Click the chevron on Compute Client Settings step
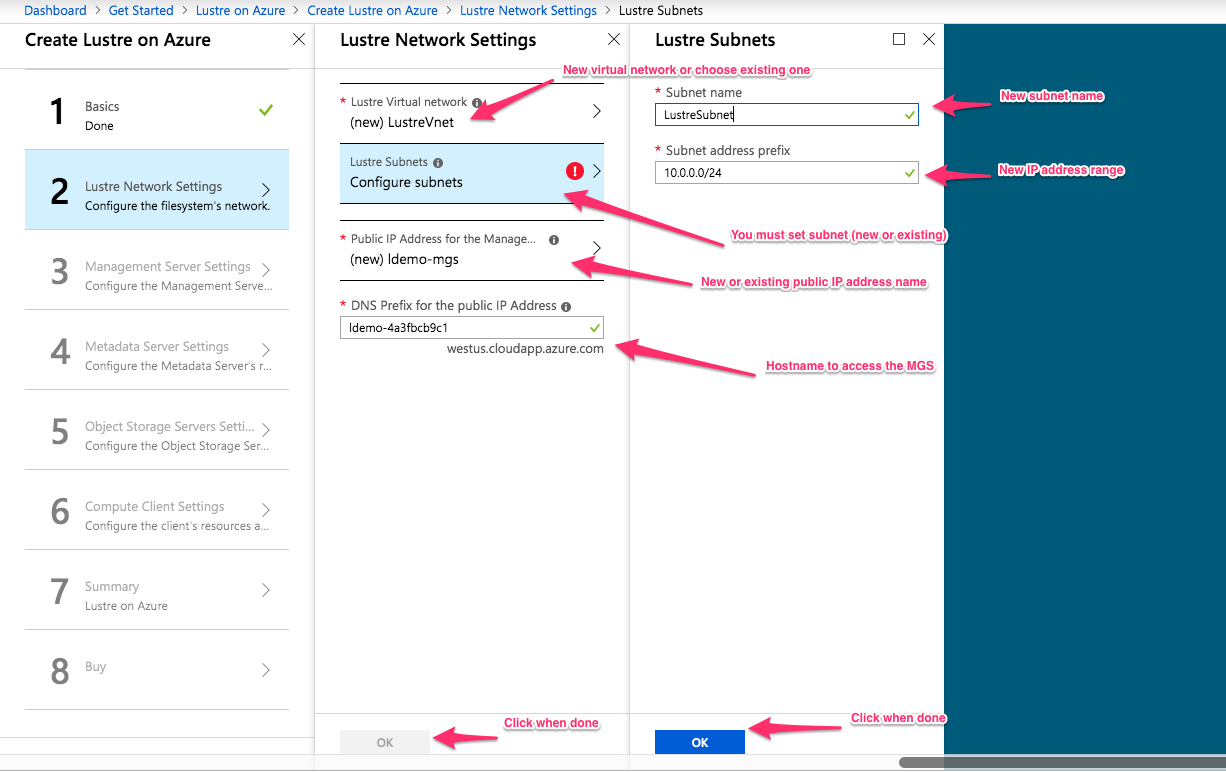Screen dimensions: 1226x772 click(x=266, y=510)
